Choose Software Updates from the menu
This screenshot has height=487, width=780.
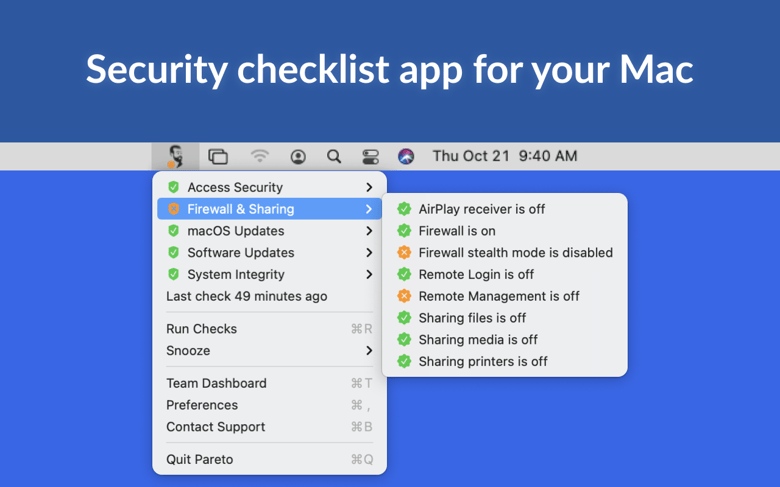coord(269,253)
